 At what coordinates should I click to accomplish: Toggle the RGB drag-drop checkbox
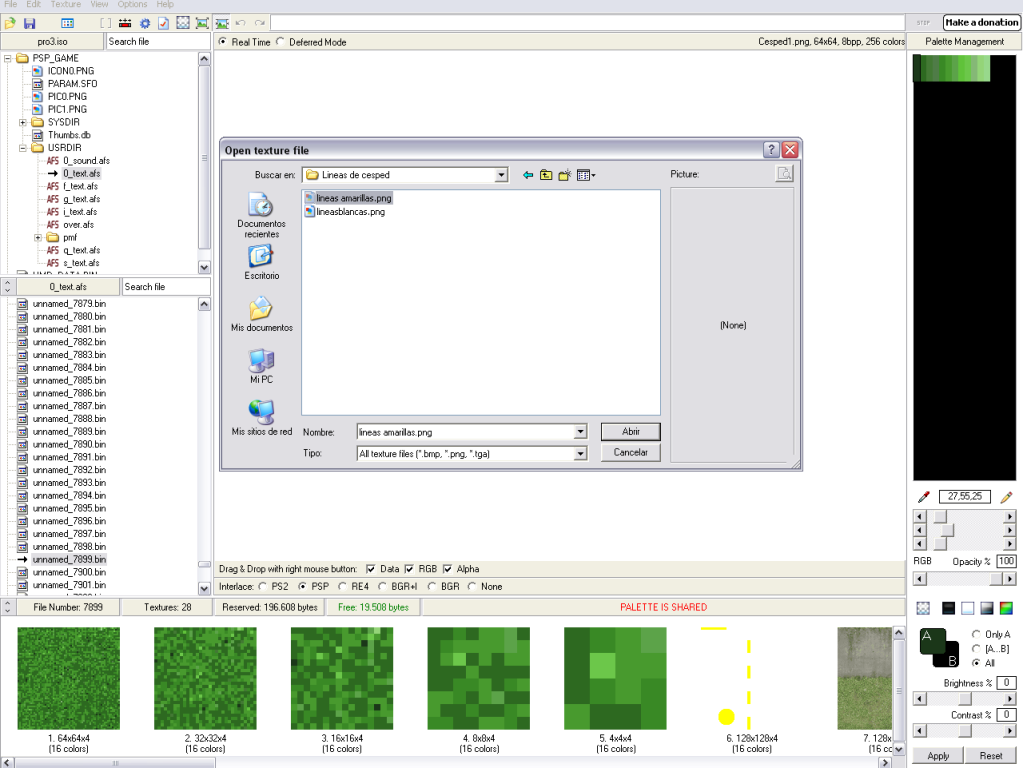409,569
